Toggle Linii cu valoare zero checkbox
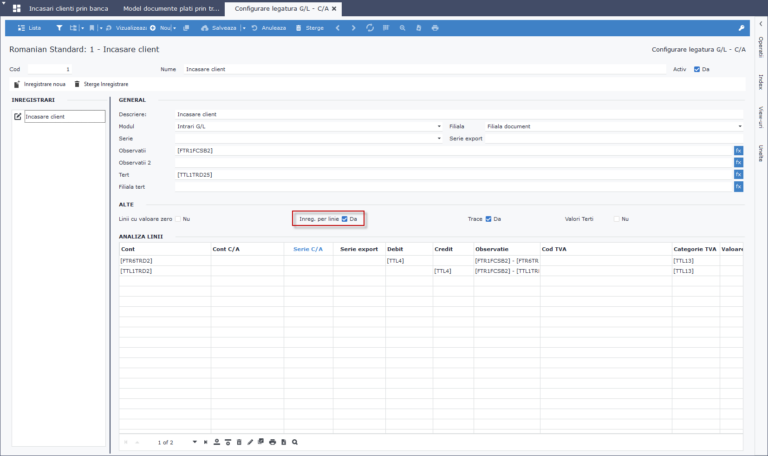This screenshot has height=456, width=768. point(178,219)
